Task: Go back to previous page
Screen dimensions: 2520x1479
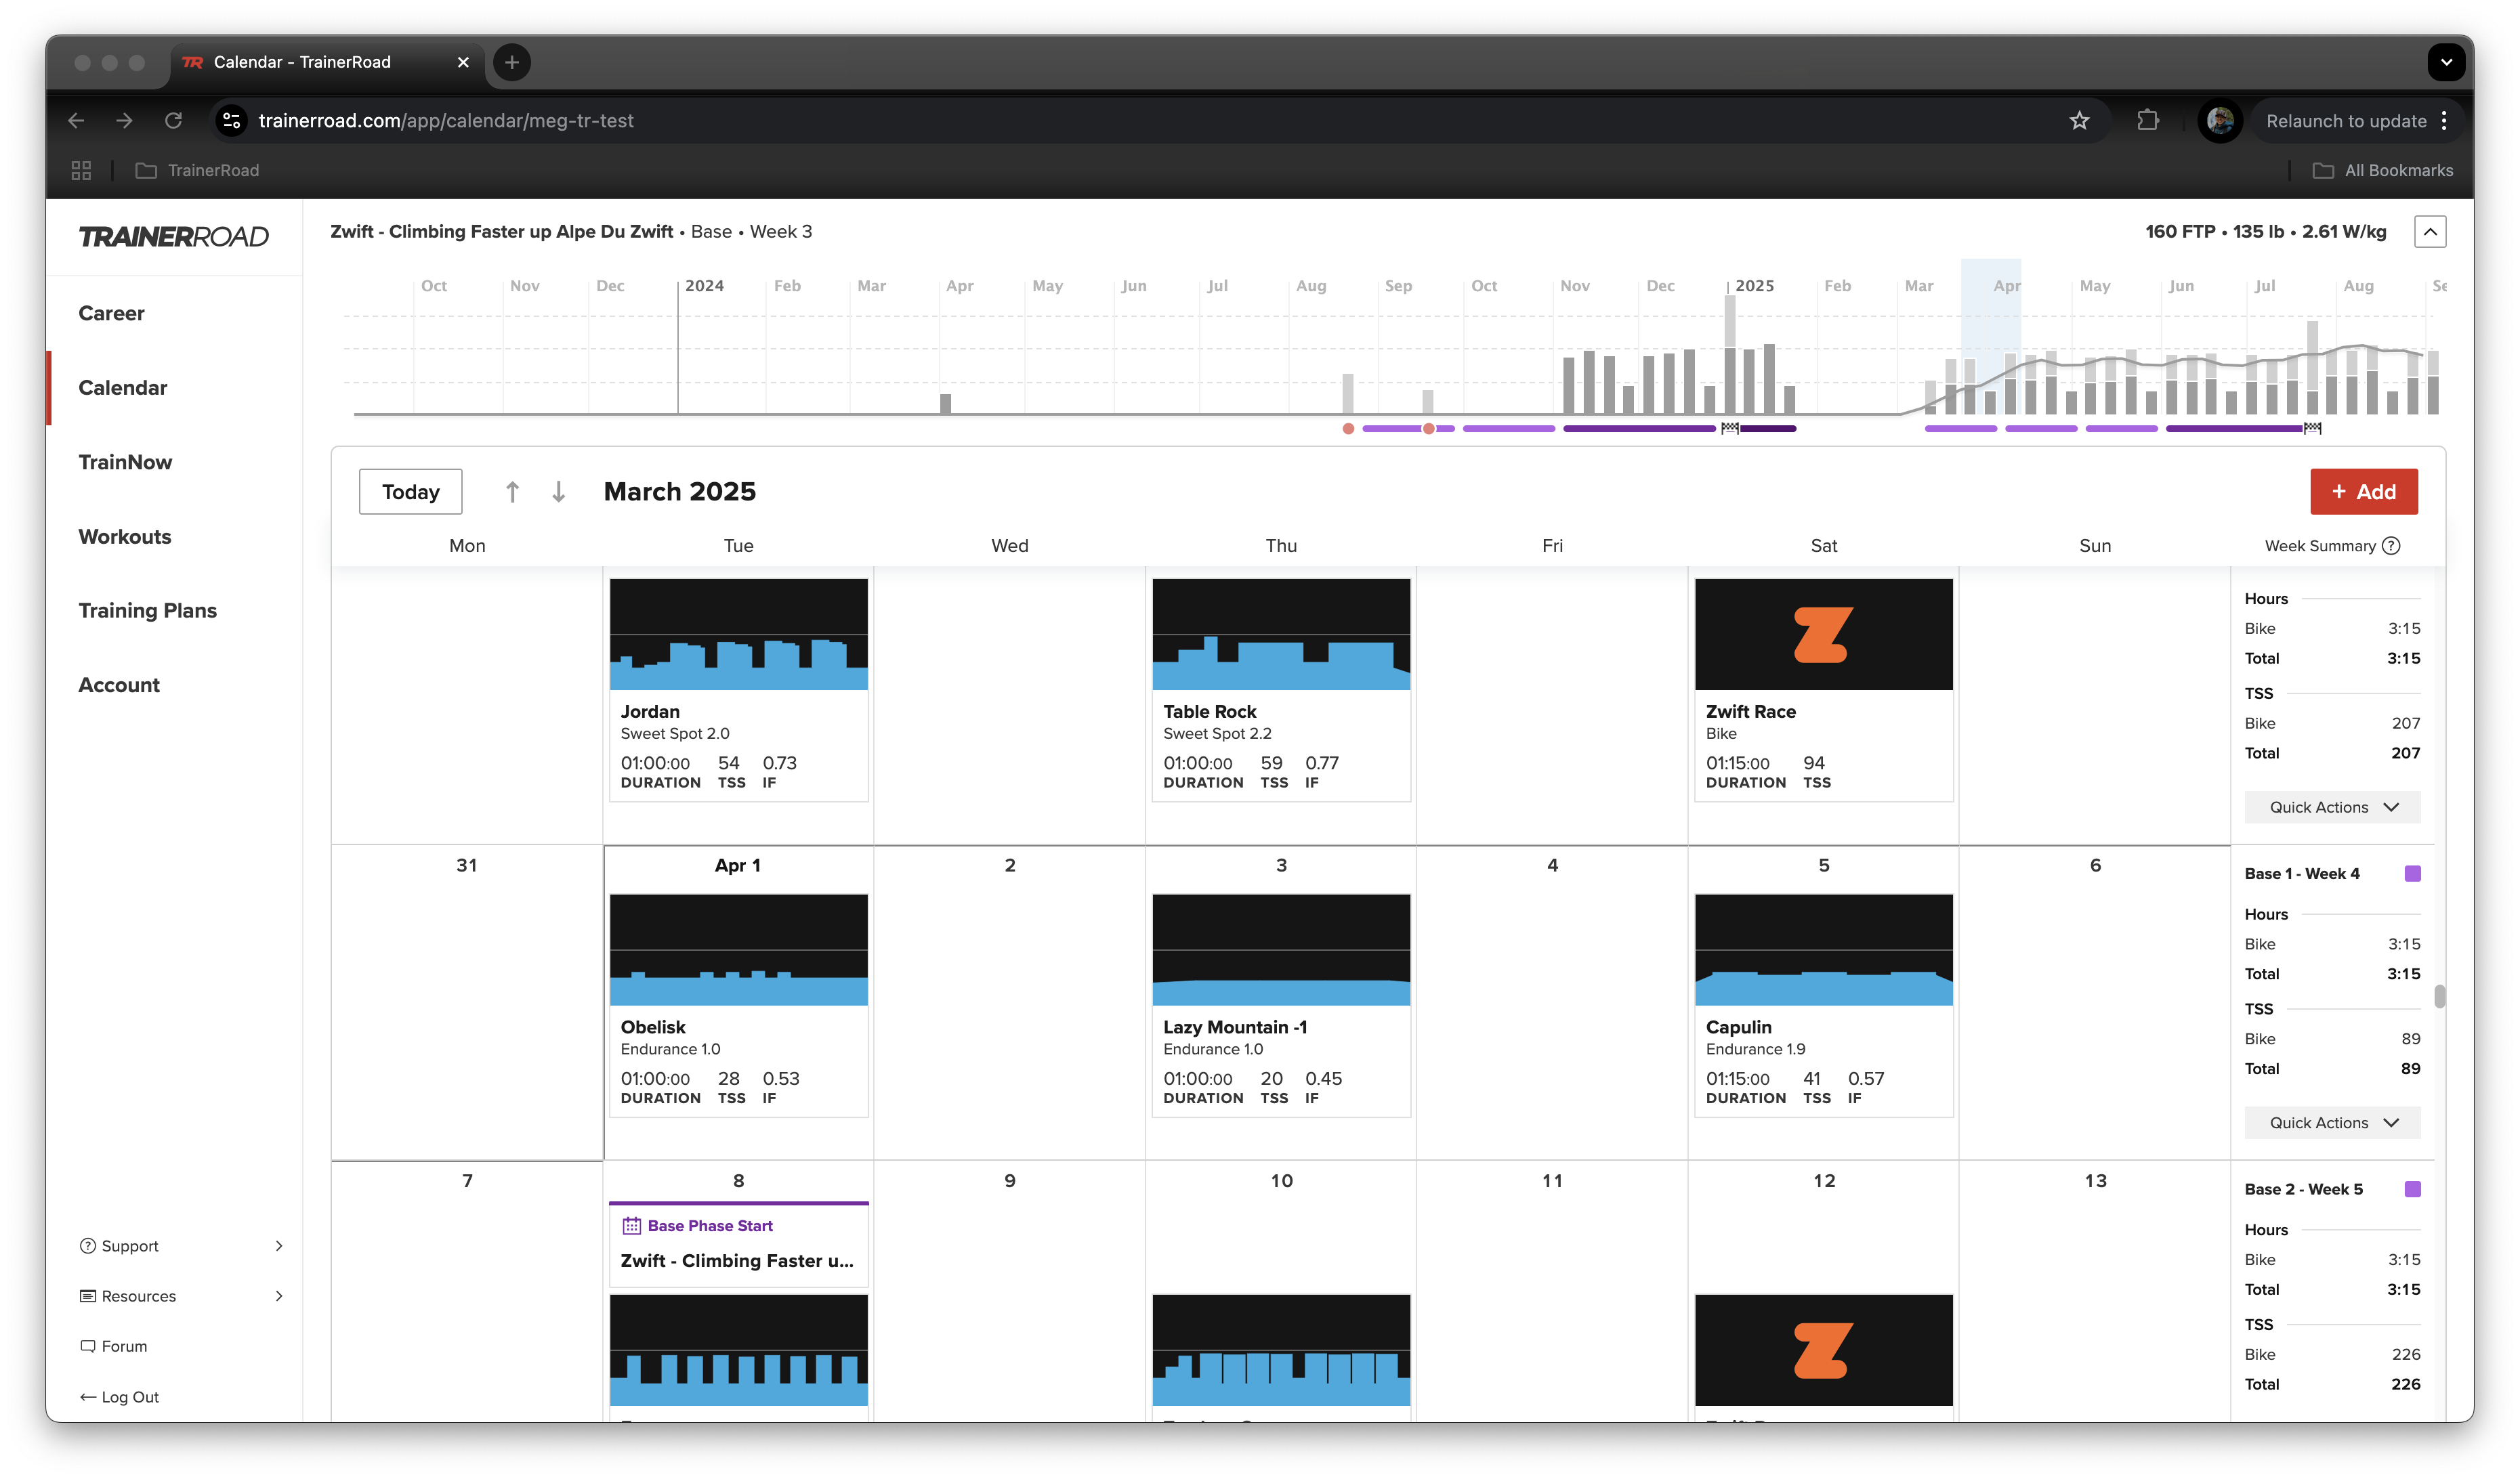Action: (76, 121)
